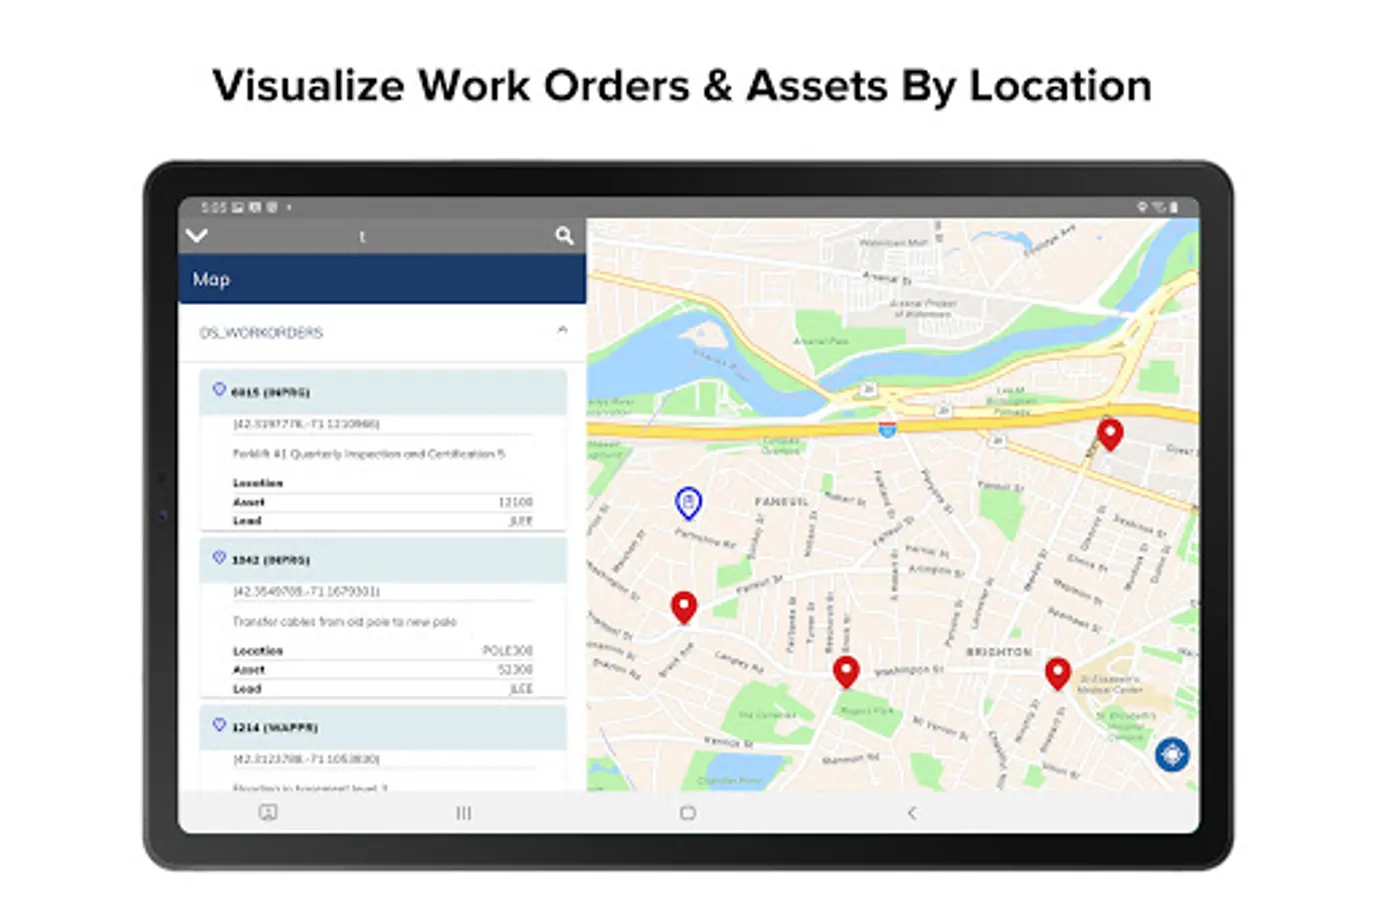Tap the pin icon on work order 6015
This screenshot has height=900, width=1376.
[x=219, y=390]
